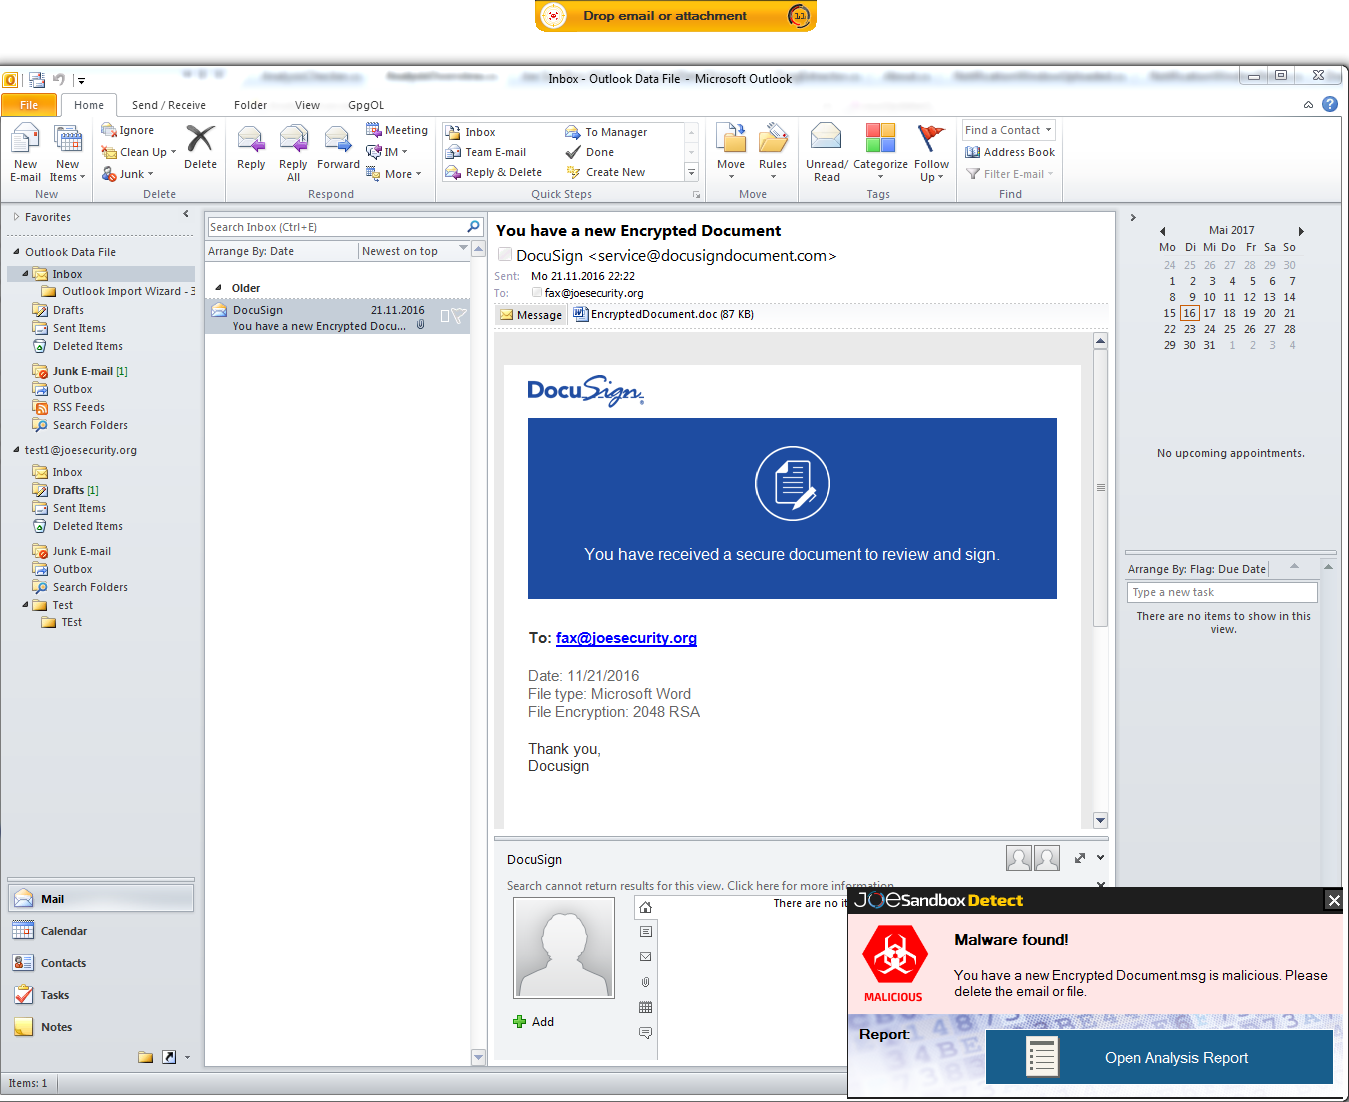Open the EncryptedDocument.doc attachment
1349x1102 pixels.
tap(663, 314)
